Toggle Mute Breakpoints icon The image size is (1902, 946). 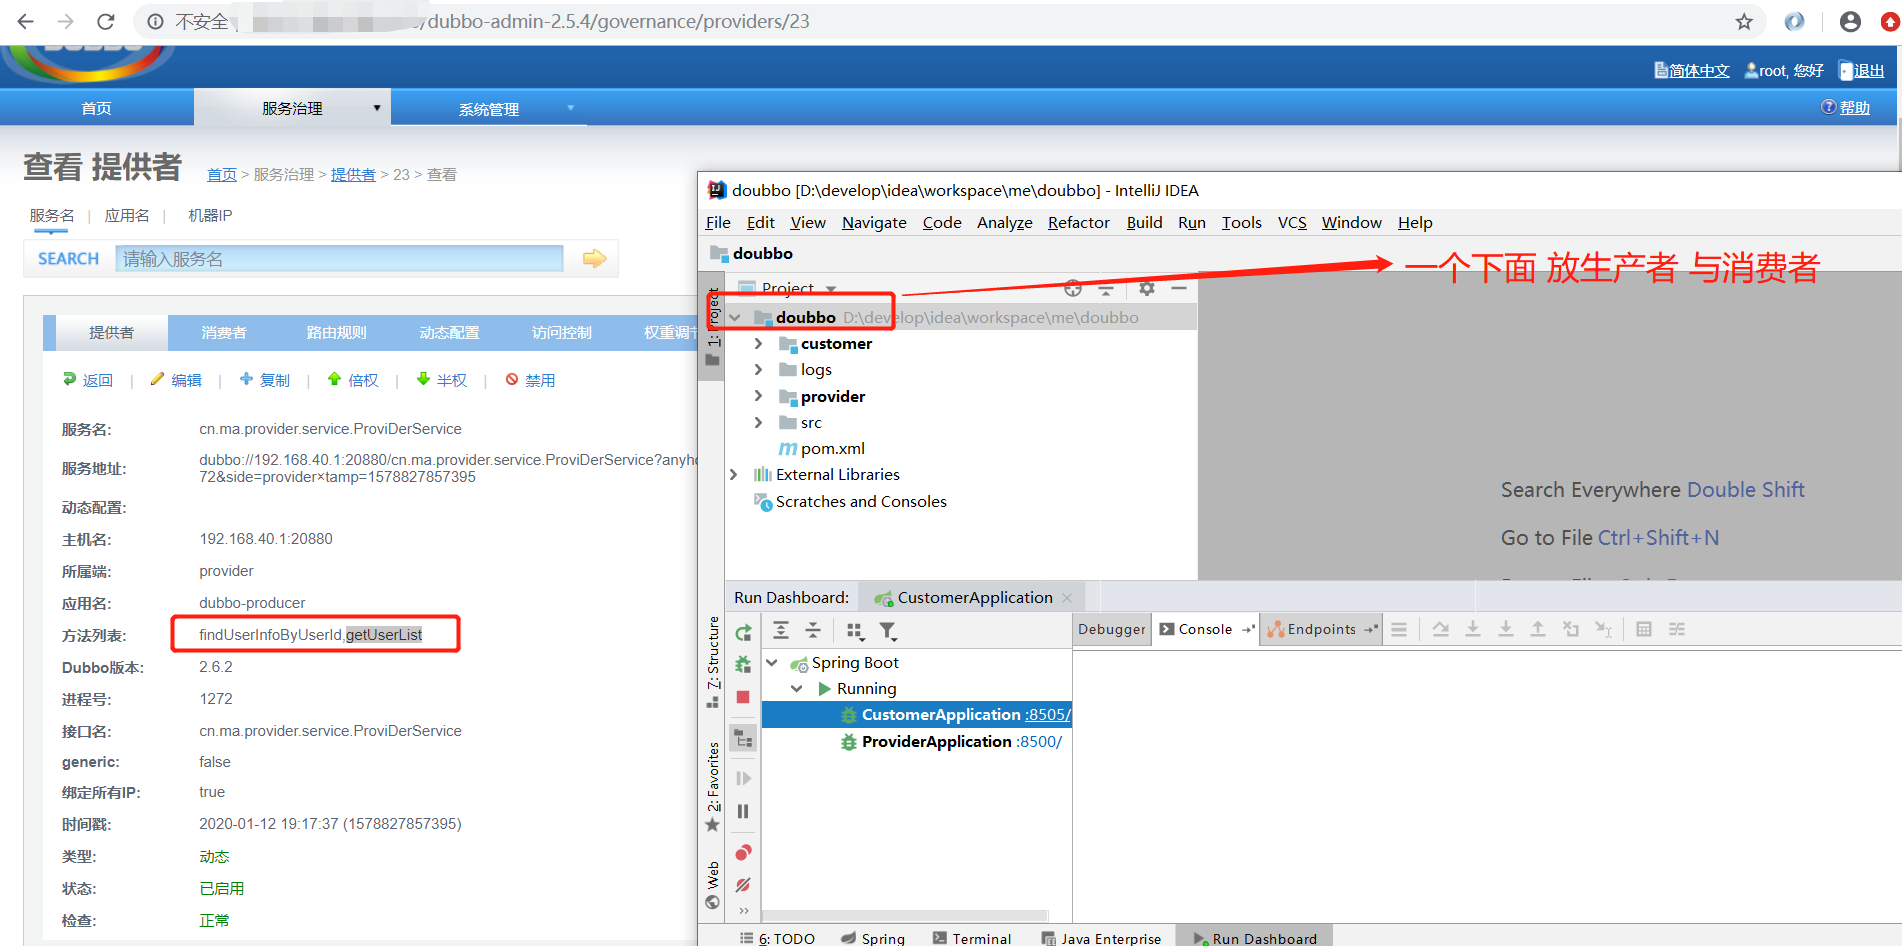click(x=743, y=885)
